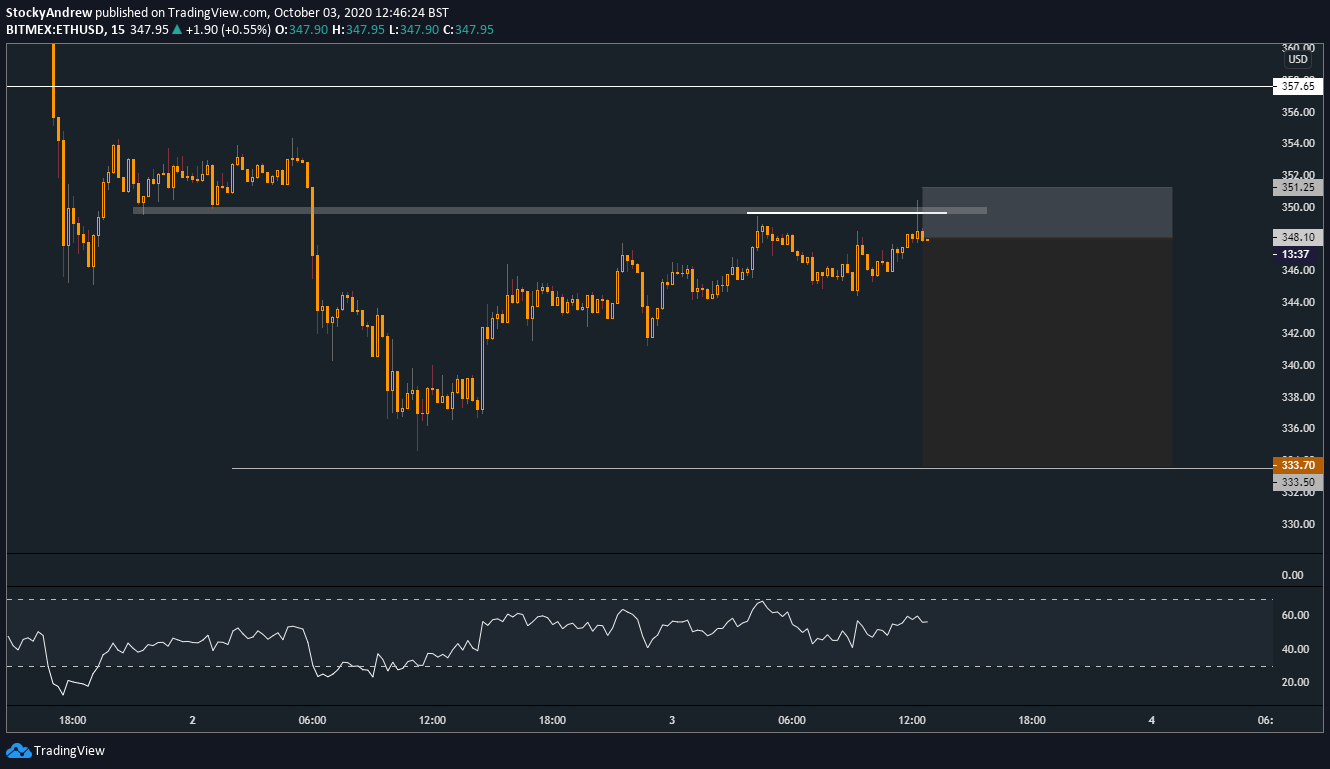Toggle the white horizontal resistance line
Image resolution: width=1330 pixels, height=769 pixels.
[846, 211]
